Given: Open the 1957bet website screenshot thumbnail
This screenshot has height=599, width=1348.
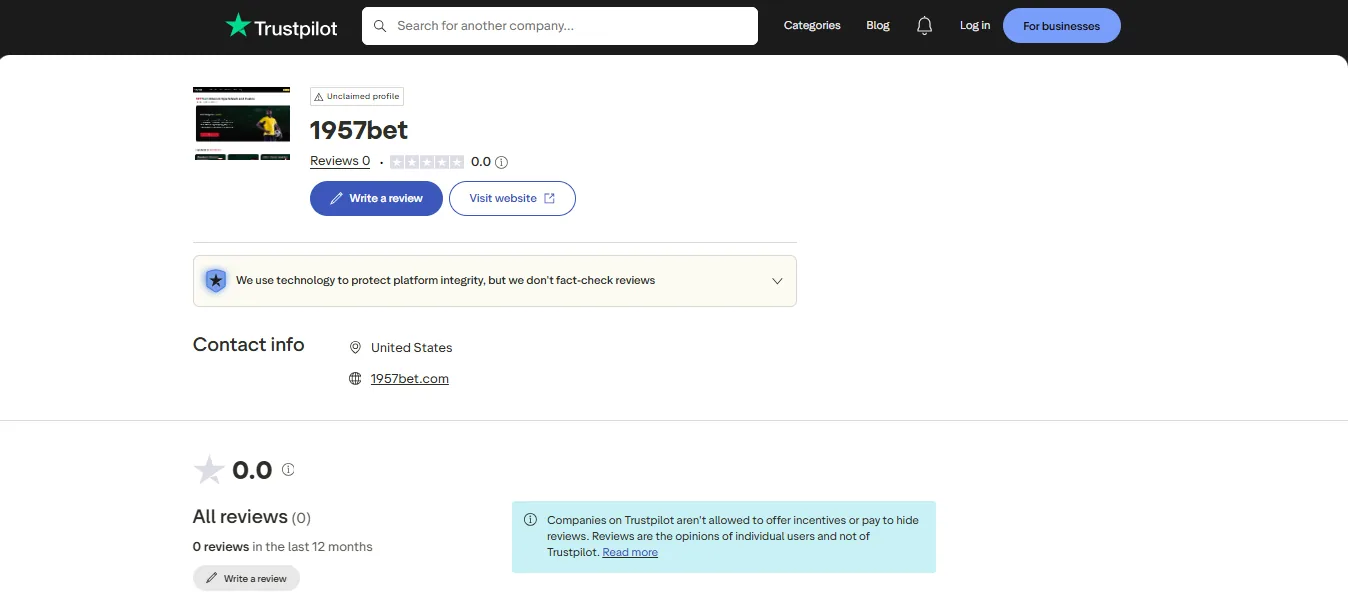Looking at the screenshot, I should coord(241,123).
